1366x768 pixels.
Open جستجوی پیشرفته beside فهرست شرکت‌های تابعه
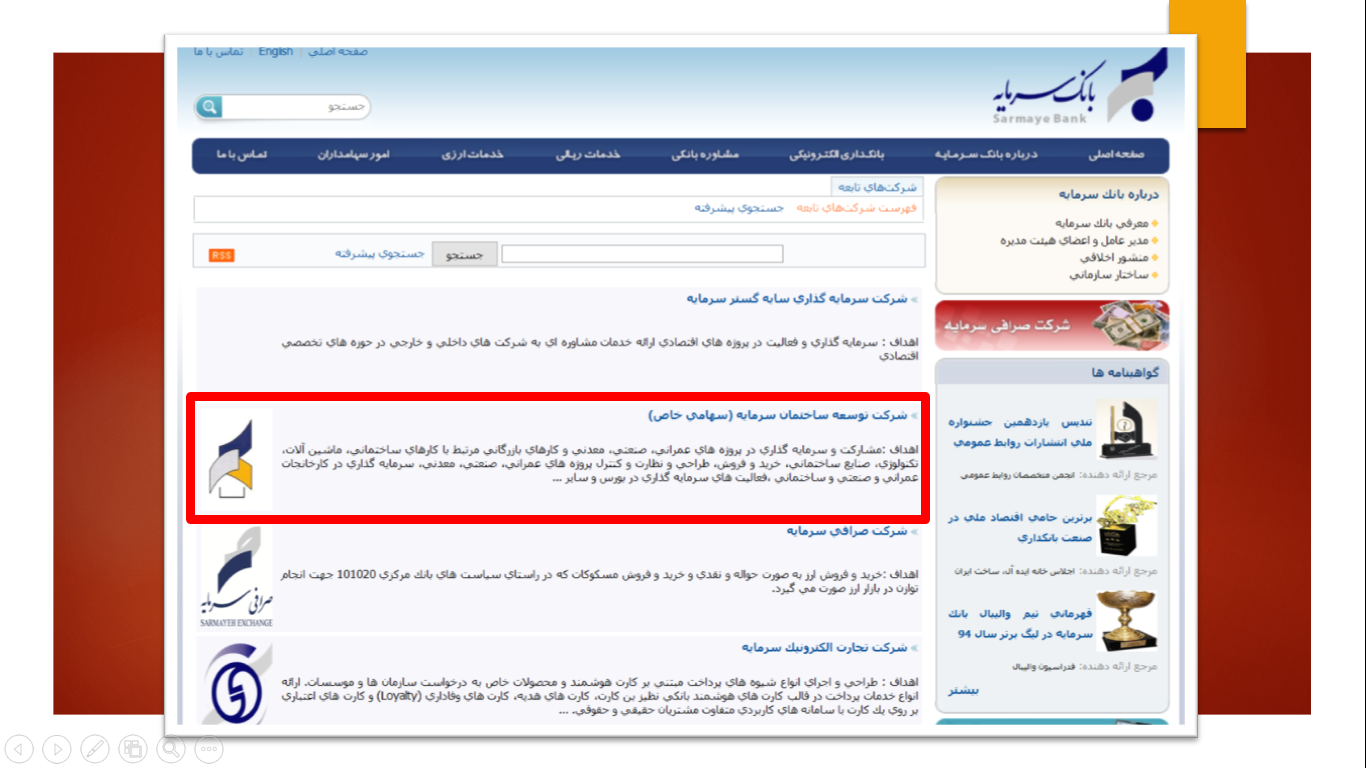[739, 208]
